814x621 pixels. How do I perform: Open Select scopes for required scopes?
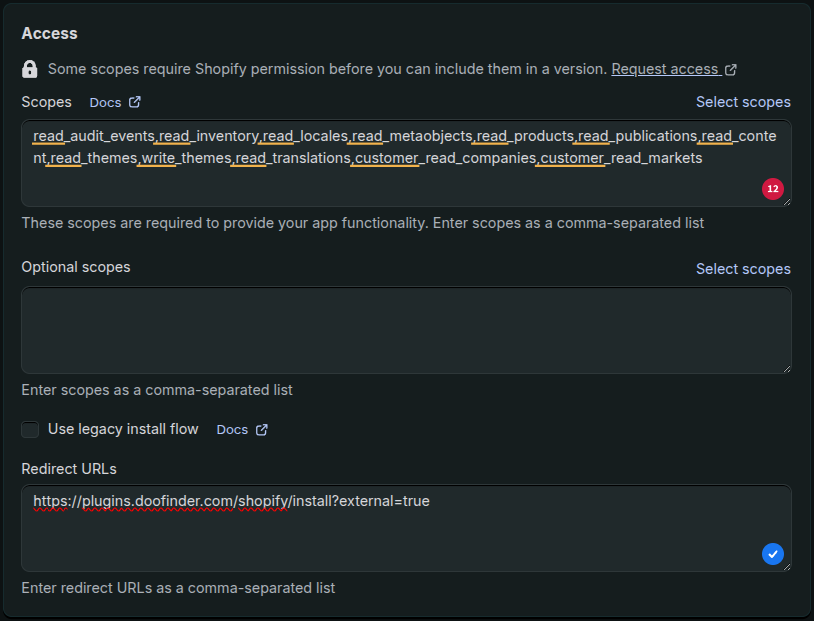tap(743, 102)
